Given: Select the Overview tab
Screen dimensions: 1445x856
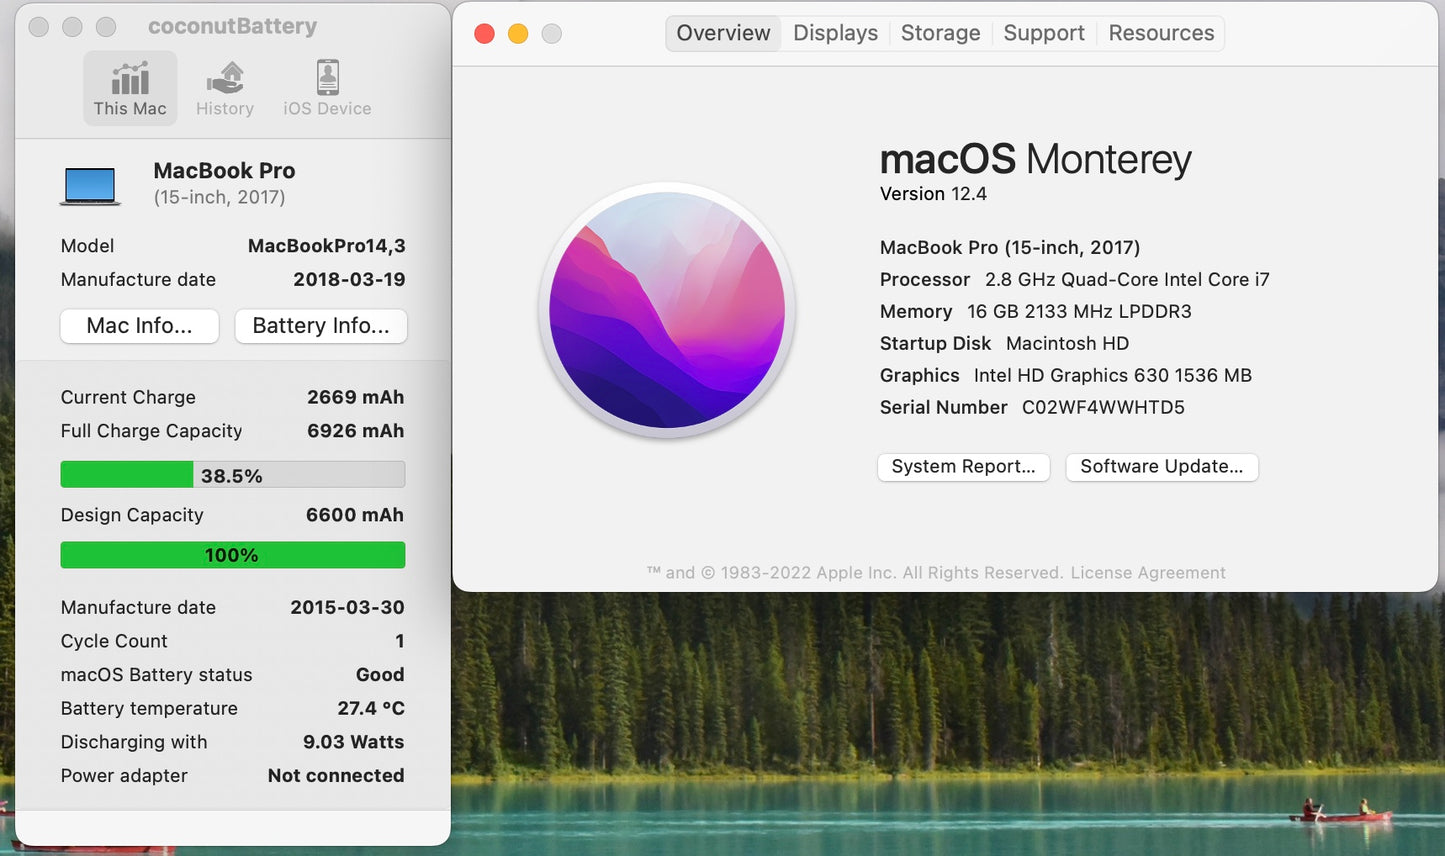Looking at the screenshot, I should point(722,32).
